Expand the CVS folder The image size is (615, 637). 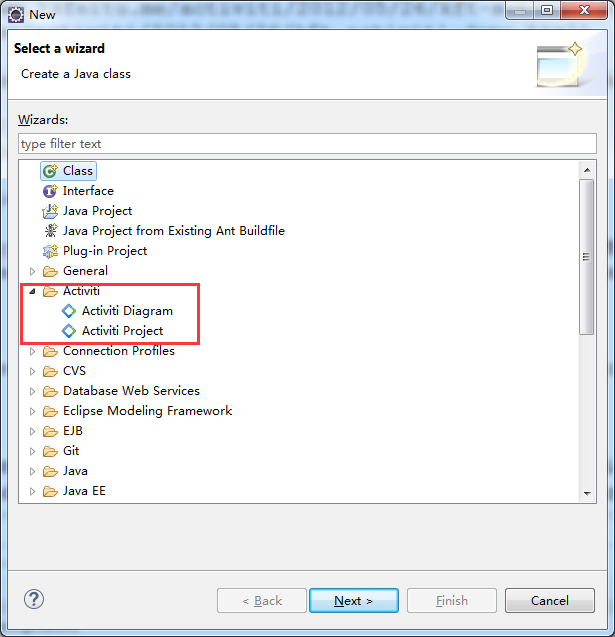pos(32,371)
